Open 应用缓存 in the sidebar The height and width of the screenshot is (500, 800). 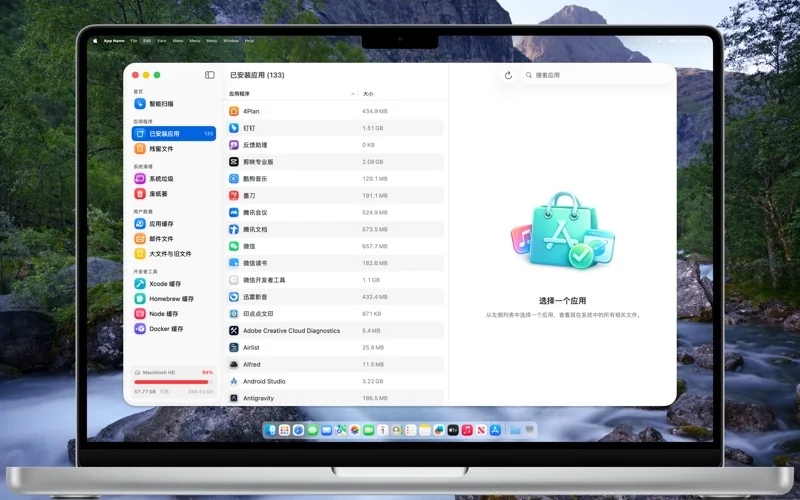click(173, 223)
